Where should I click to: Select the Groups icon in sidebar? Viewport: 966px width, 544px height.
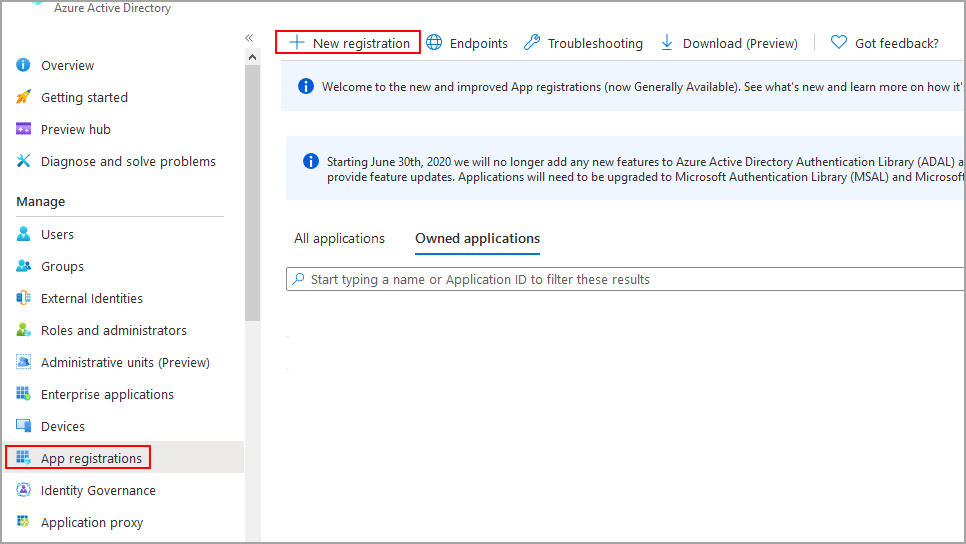tap(23, 266)
